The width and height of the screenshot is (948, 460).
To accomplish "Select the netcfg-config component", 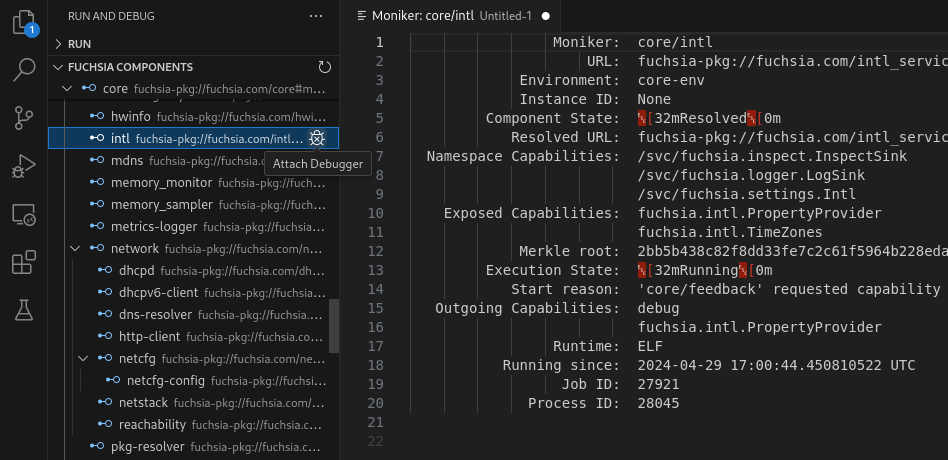I will 193,381.
